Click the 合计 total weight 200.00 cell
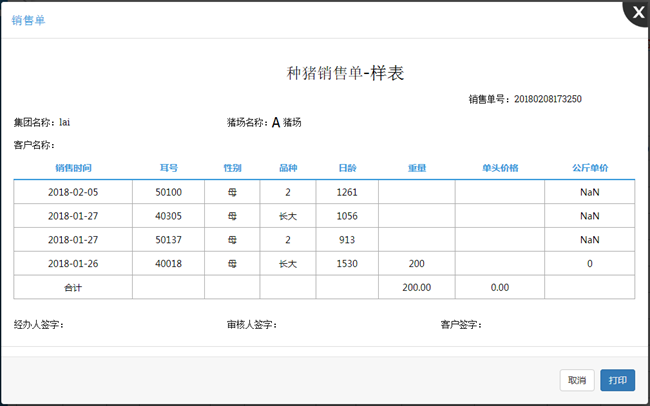 tap(417, 287)
